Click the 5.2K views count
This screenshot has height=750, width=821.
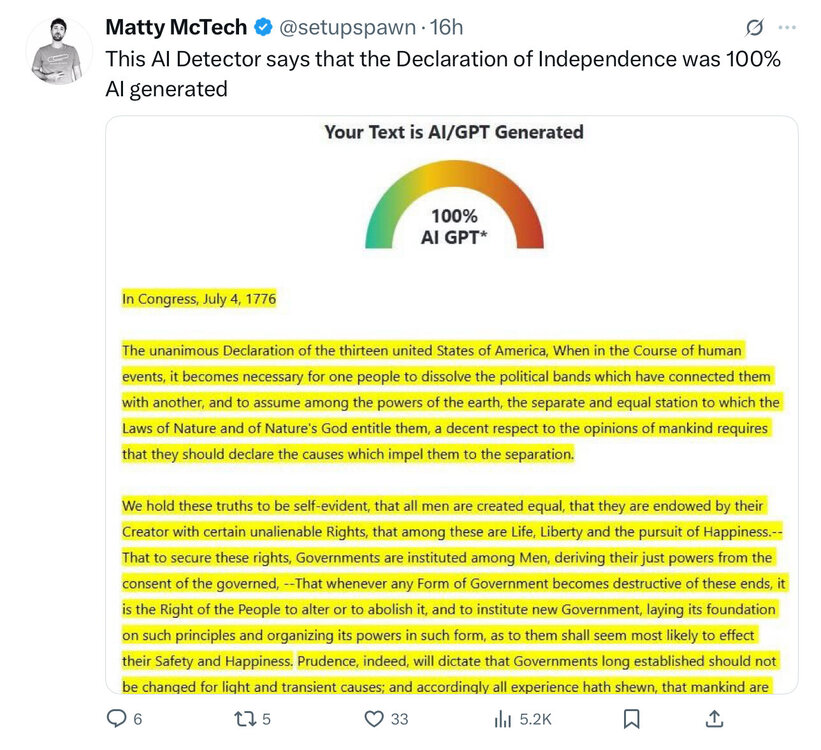536,718
